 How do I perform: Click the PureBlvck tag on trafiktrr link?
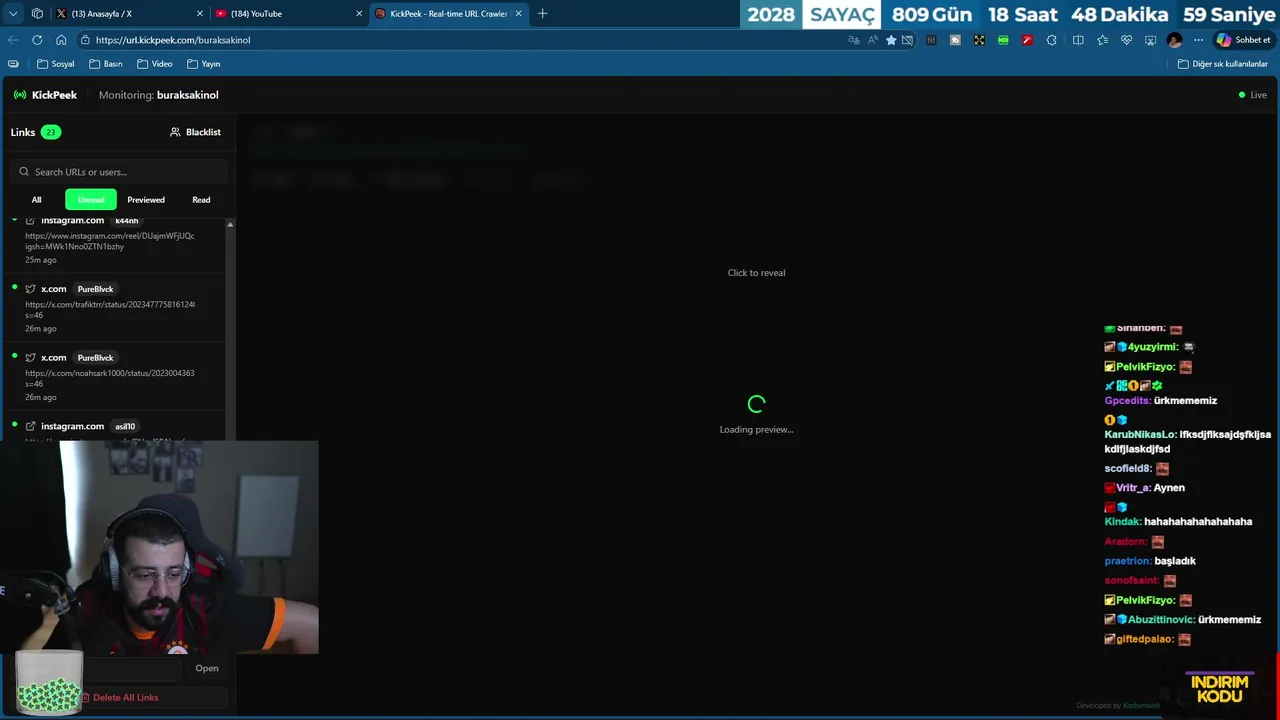(95, 289)
